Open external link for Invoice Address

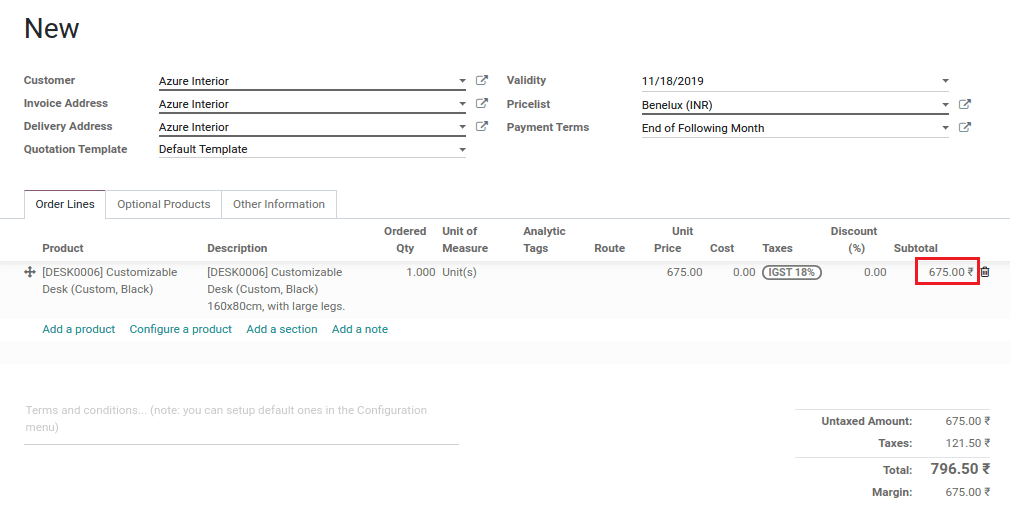[x=481, y=104]
